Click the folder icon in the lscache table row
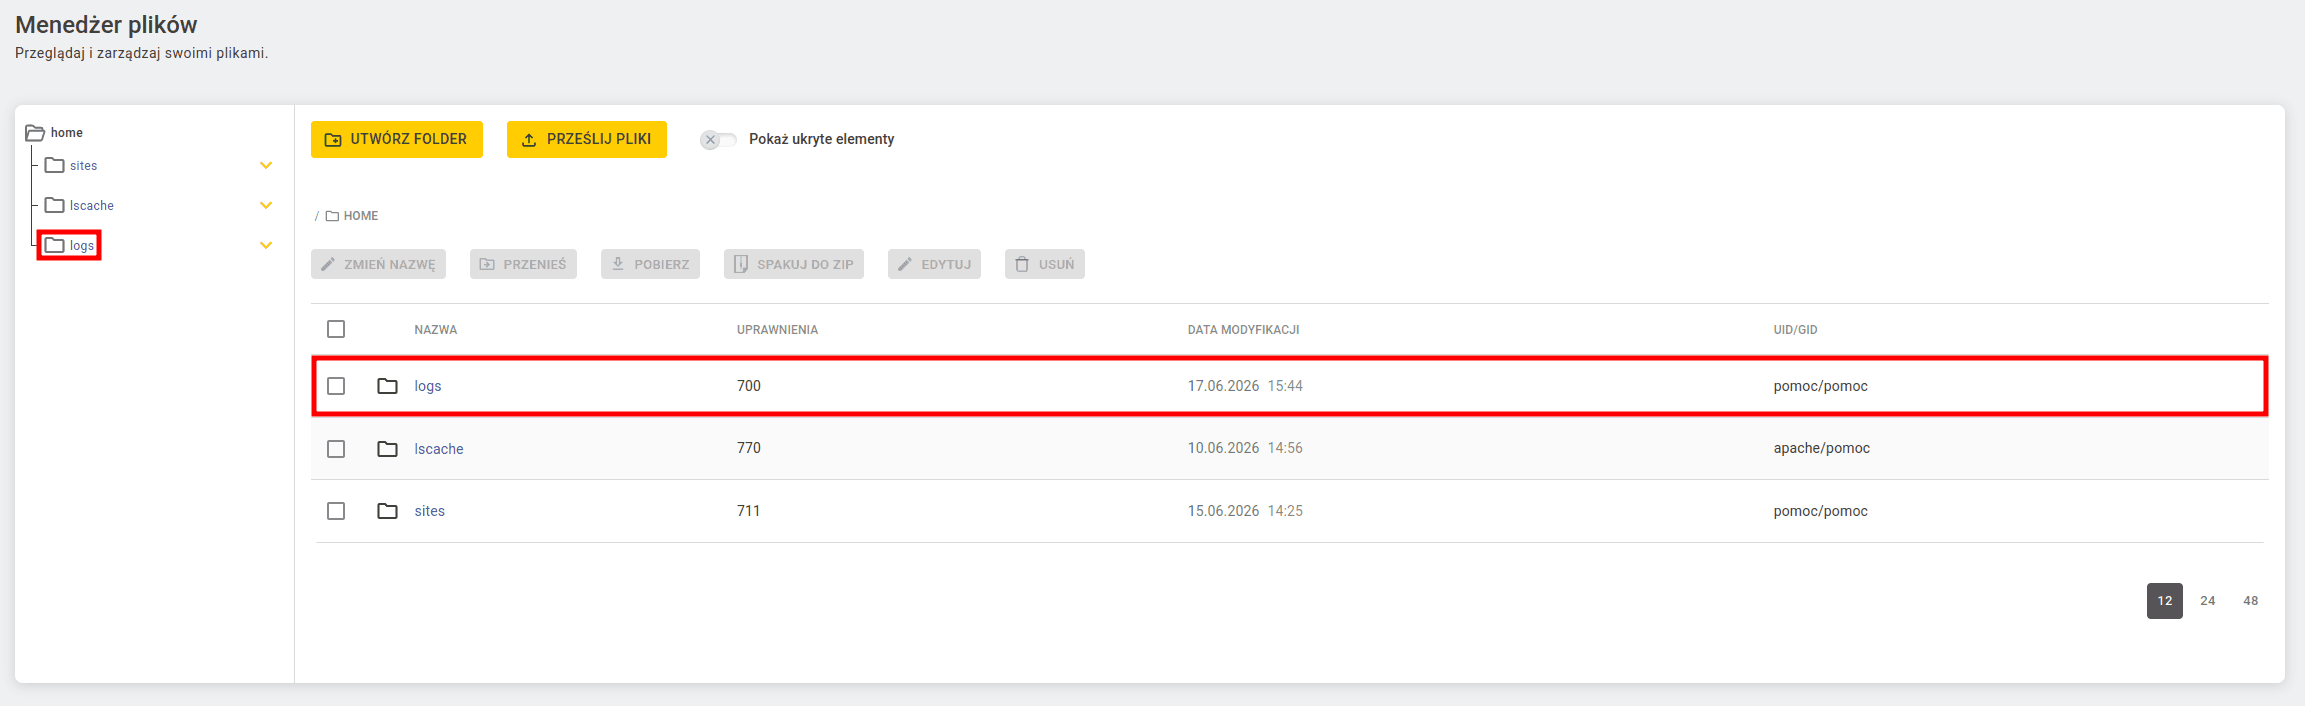This screenshot has width=2305, height=706. 387,449
